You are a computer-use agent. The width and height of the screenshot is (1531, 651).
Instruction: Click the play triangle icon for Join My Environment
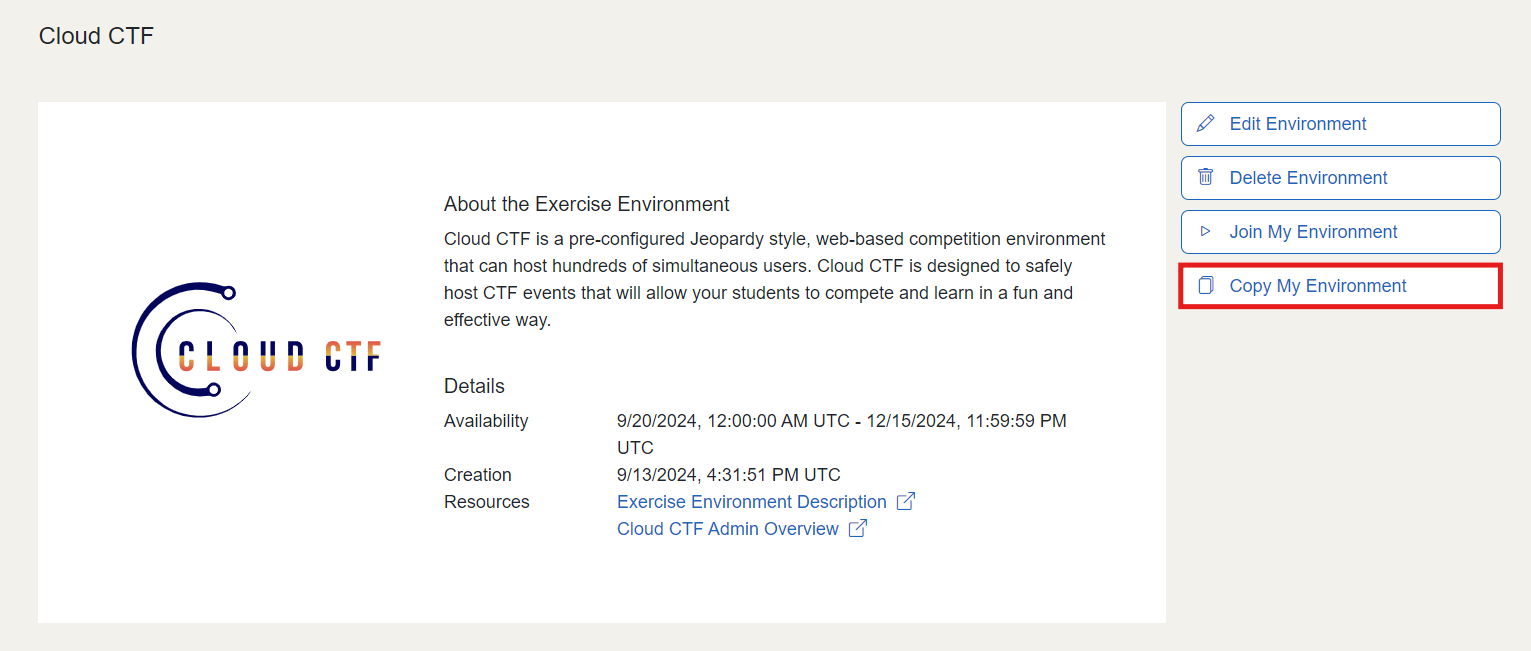[x=1206, y=231]
